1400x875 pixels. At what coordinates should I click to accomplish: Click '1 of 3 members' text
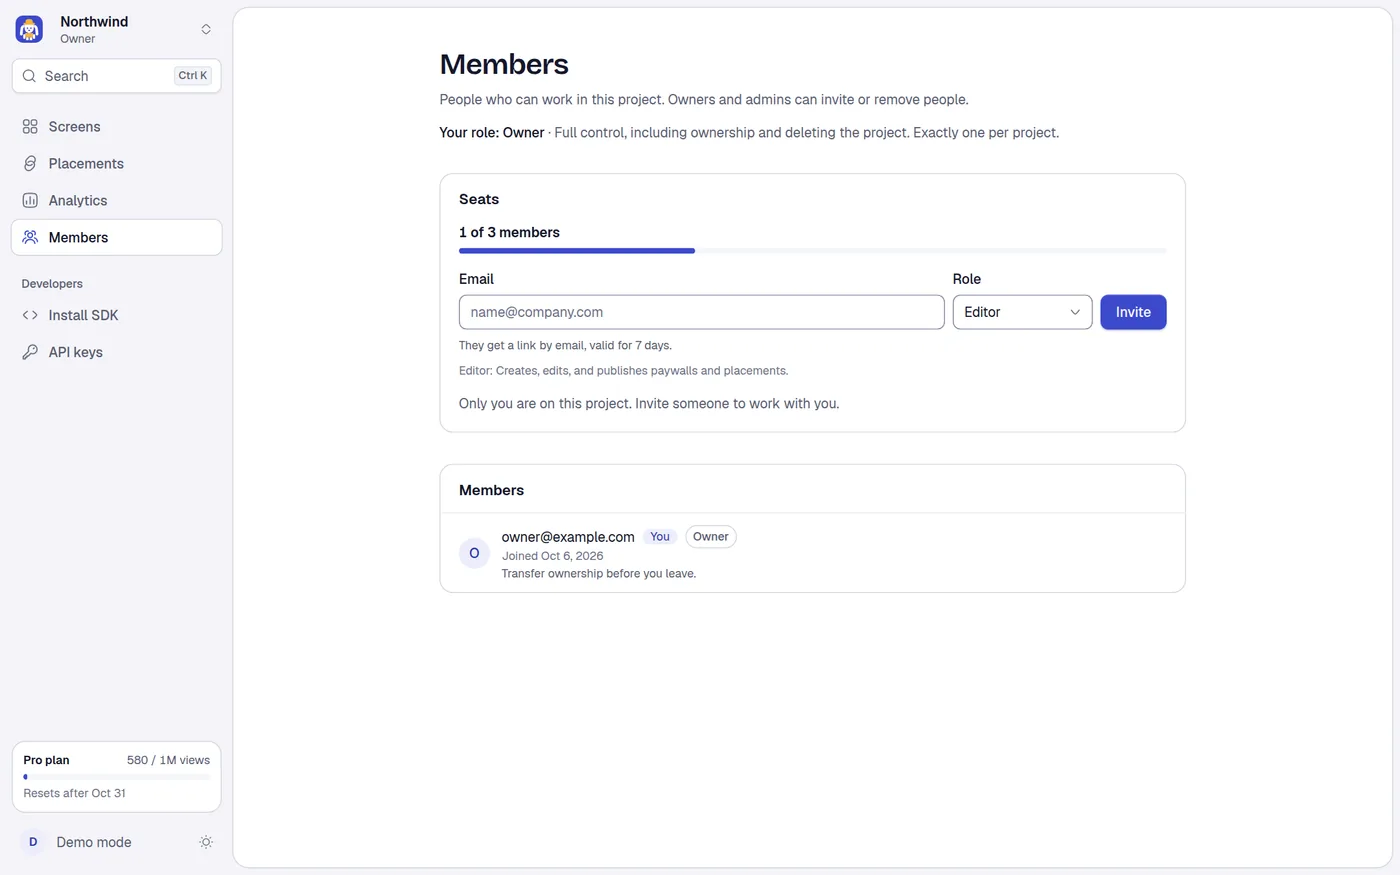509,232
